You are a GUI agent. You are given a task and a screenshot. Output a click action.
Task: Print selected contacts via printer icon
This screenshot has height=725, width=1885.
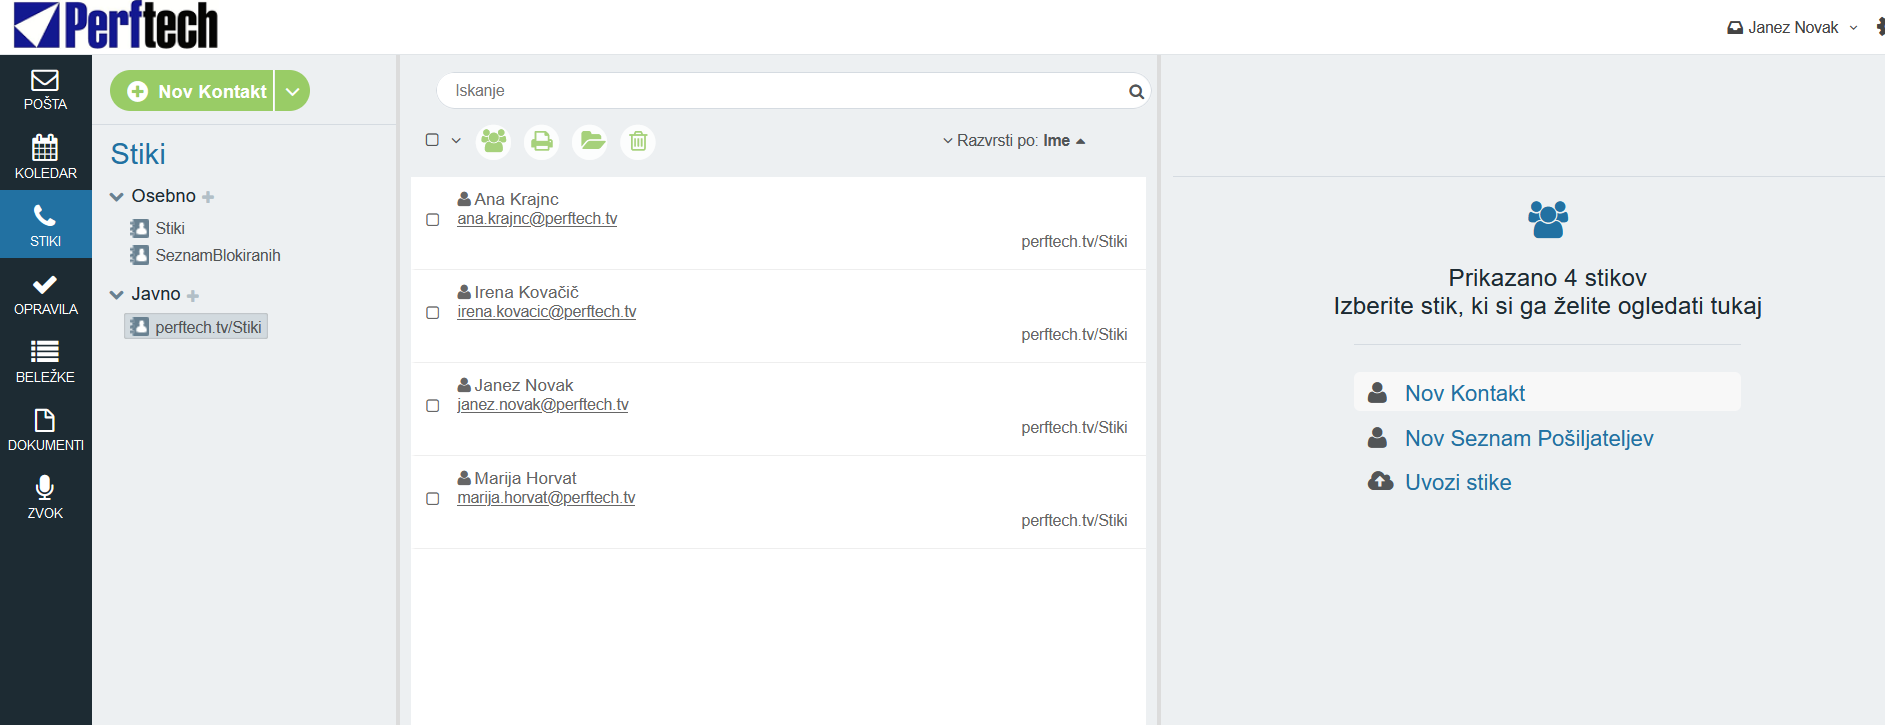542,141
